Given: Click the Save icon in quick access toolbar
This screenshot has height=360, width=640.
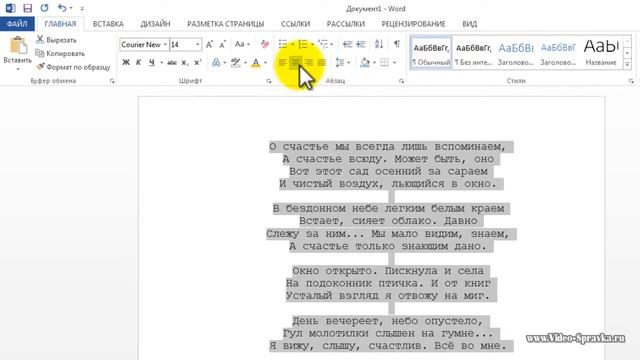Looking at the screenshot, I should (27, 8).
